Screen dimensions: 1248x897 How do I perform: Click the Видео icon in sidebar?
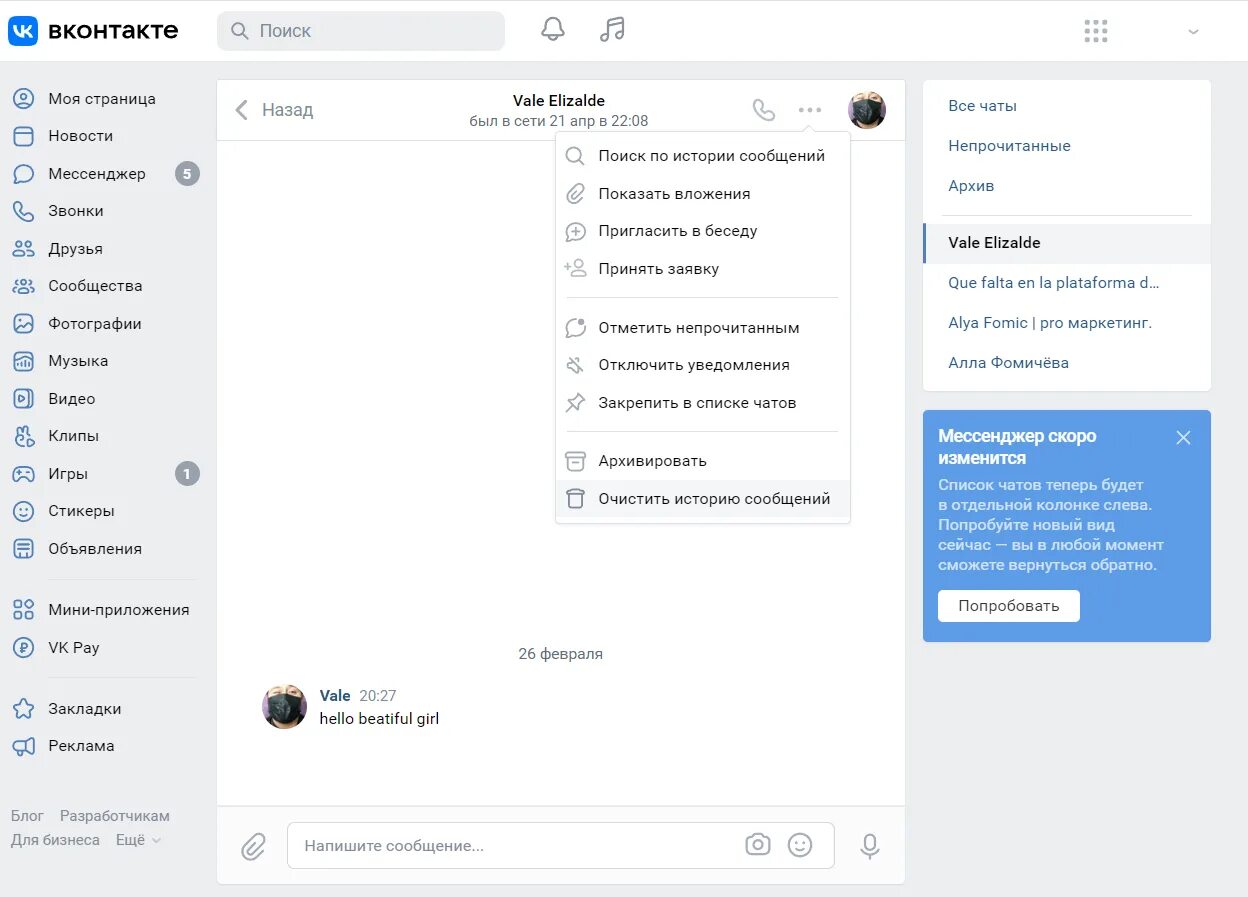(23, 399)
